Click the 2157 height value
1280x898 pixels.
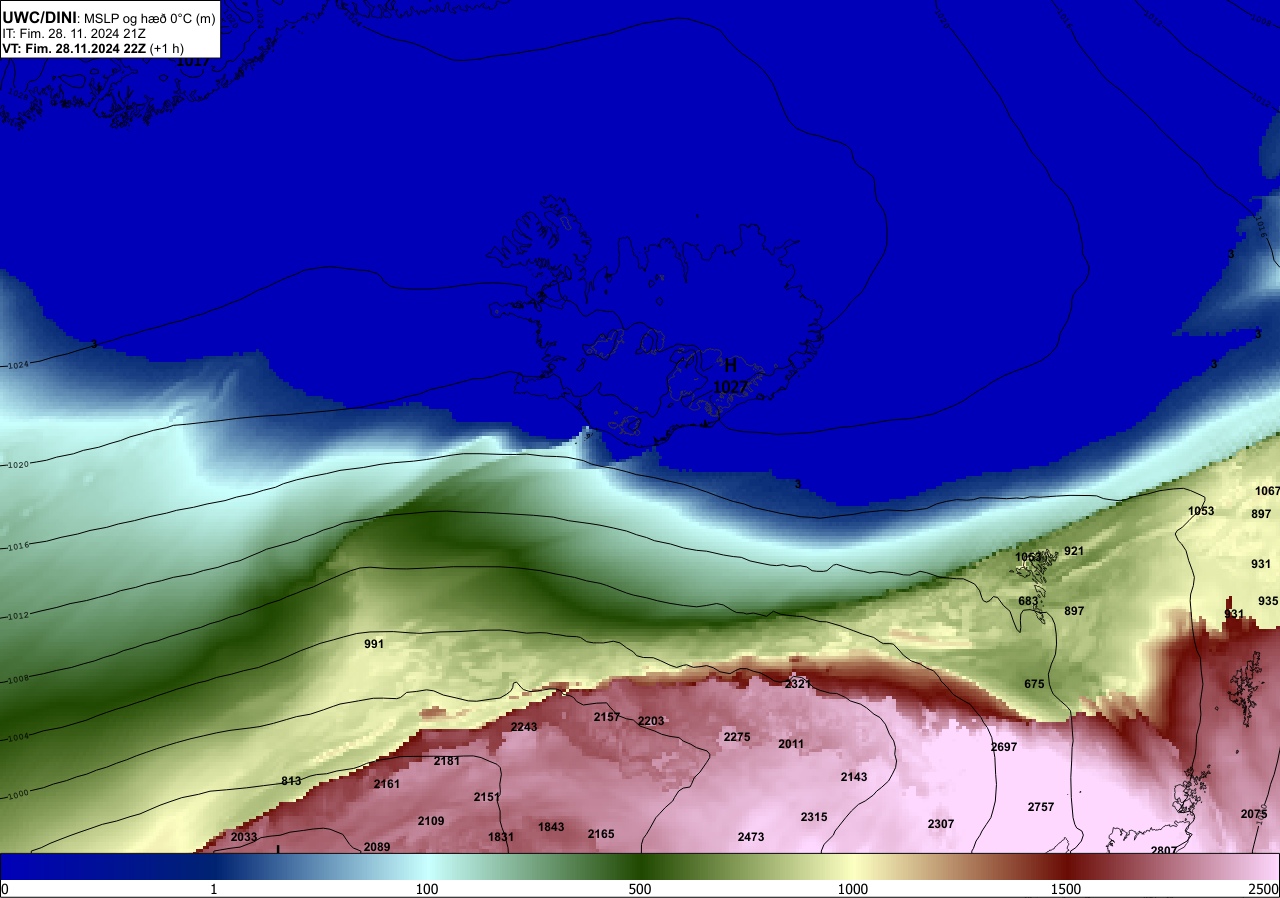pos(607,717)
